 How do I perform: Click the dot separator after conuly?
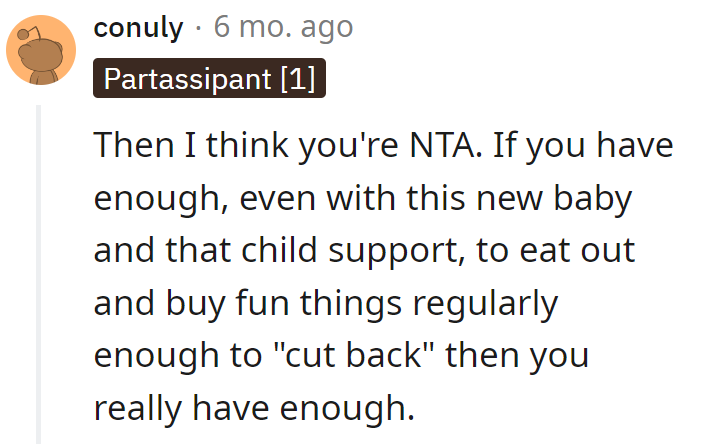point(198,27)
